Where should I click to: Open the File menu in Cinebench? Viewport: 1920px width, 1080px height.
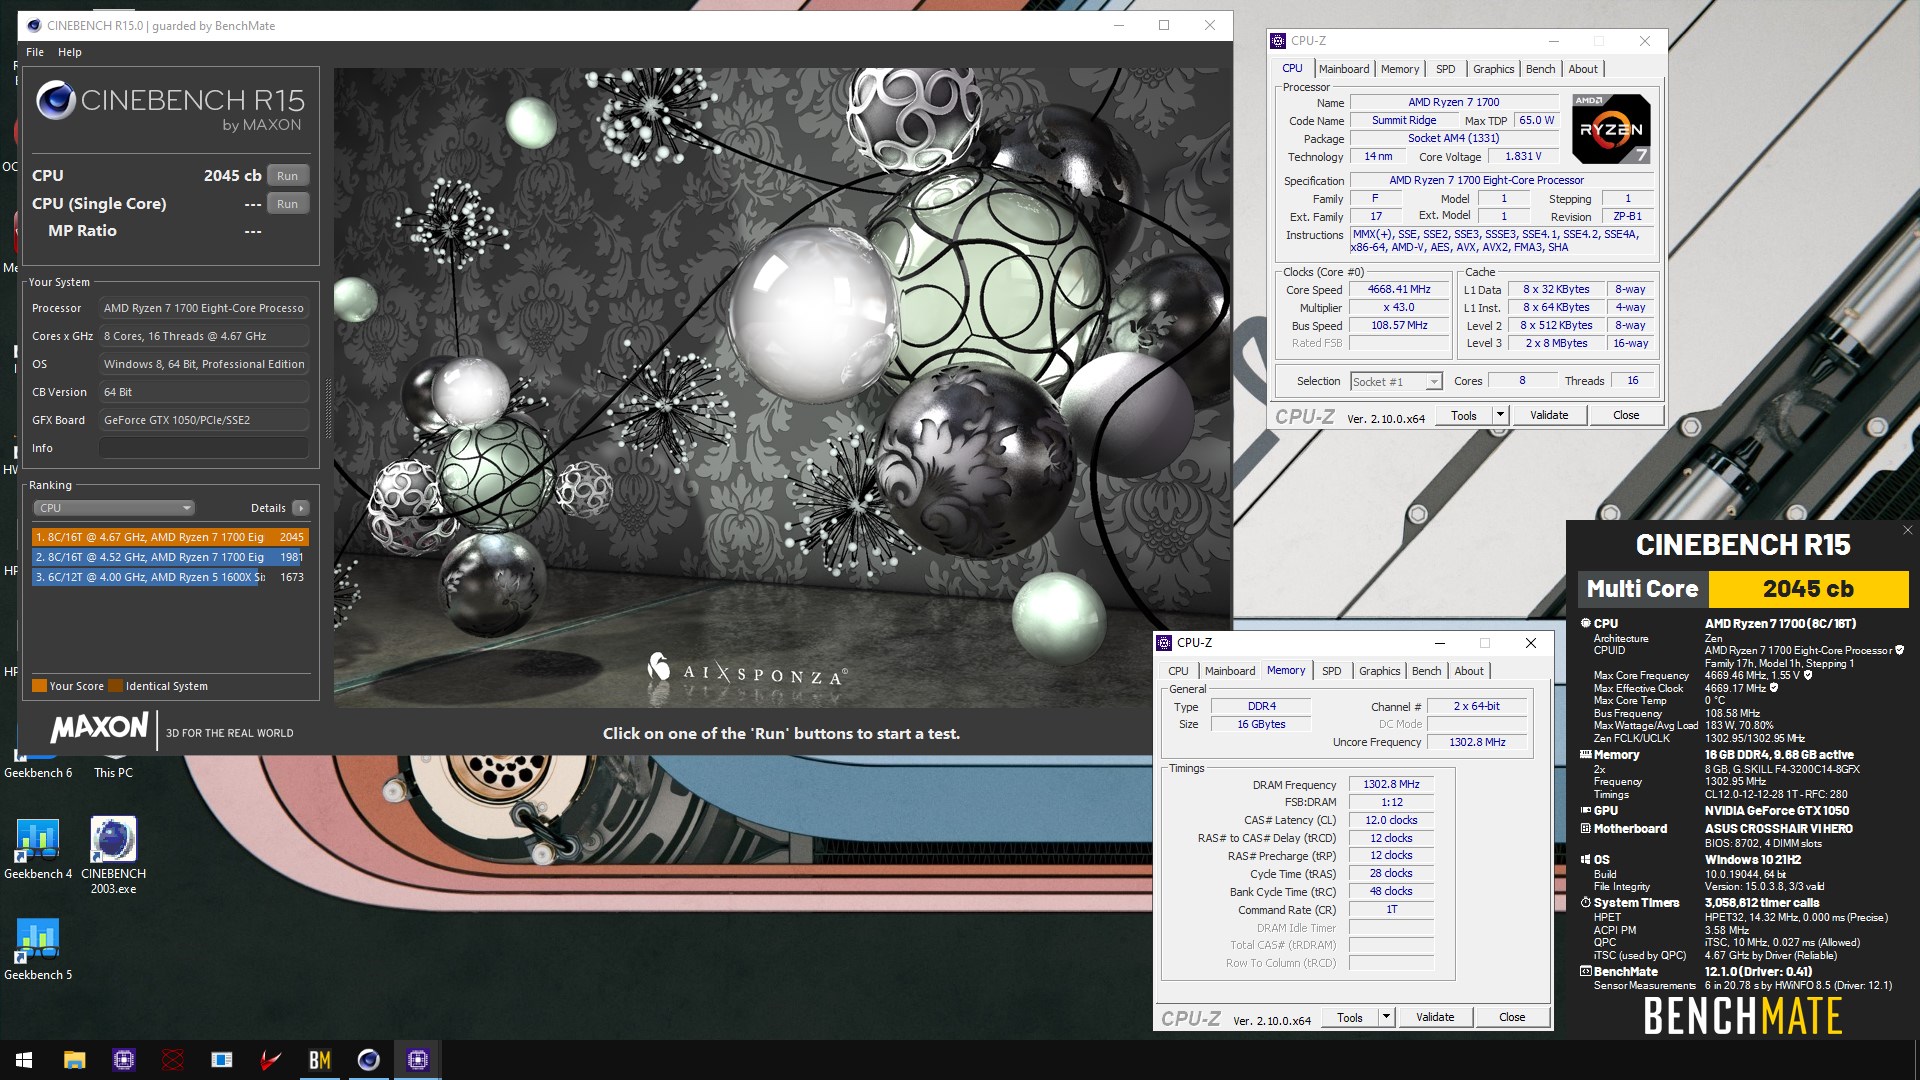[x=35, y=52]
